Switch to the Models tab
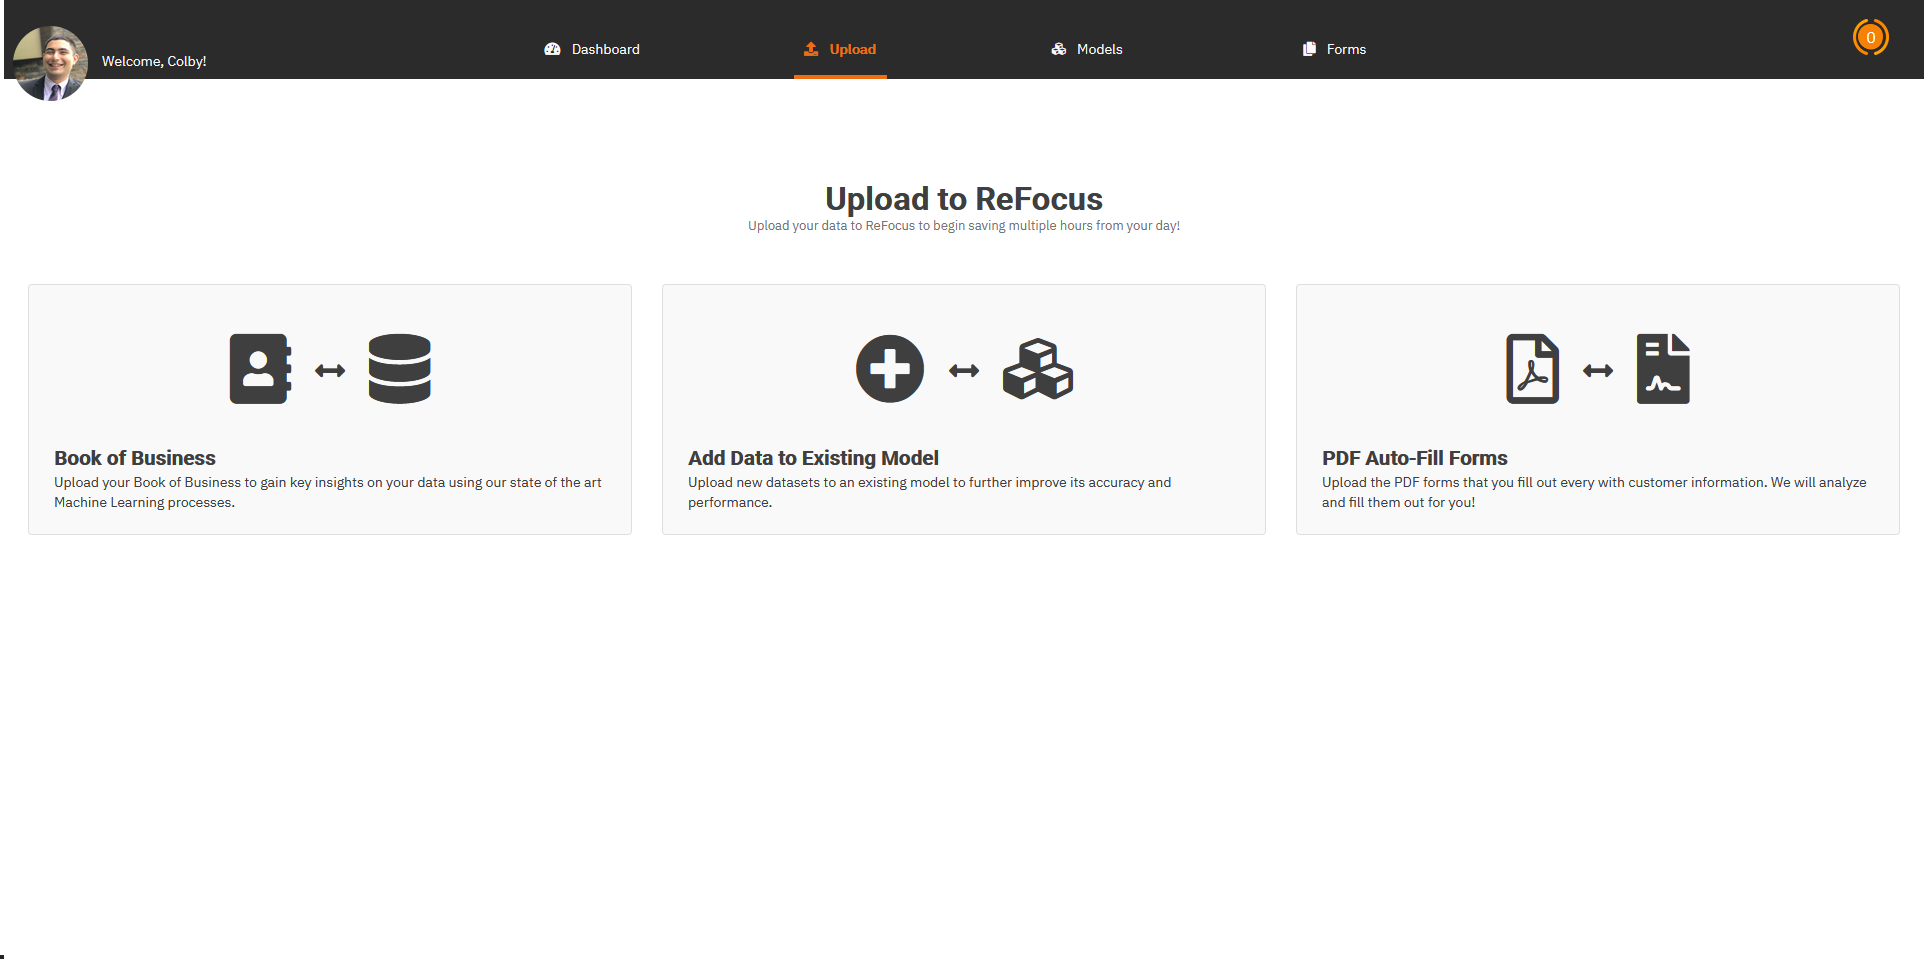The height and width of the screenshot is (959, 1924). pyautogui.click(x=1099, y=49)
